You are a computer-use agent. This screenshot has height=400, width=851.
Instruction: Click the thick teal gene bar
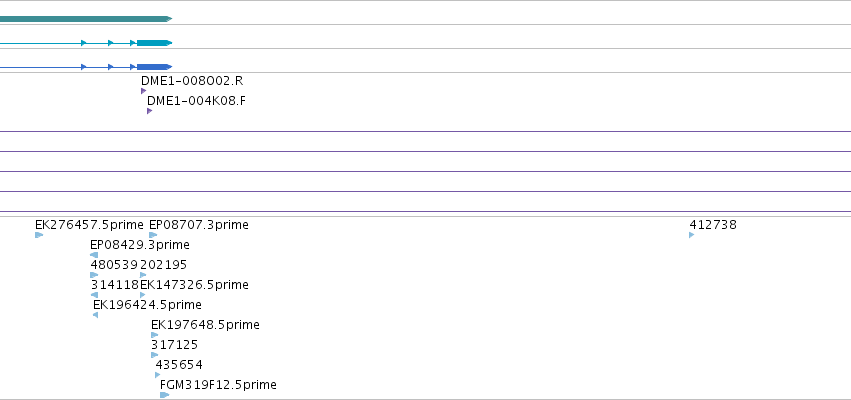tap(86, 19)
